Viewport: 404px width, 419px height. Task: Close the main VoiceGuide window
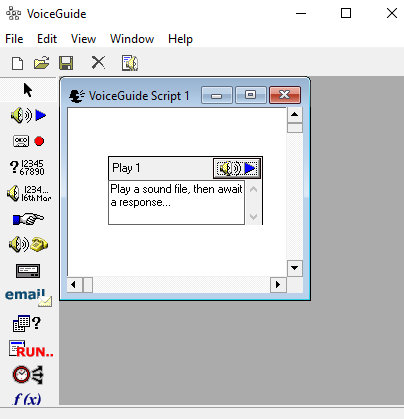392,14
